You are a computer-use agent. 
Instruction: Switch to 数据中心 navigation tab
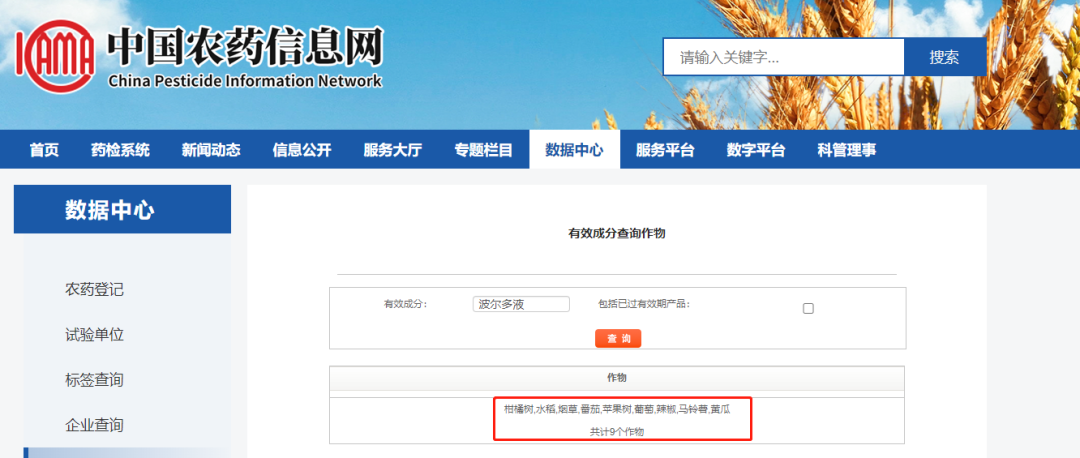coord(574,150)
